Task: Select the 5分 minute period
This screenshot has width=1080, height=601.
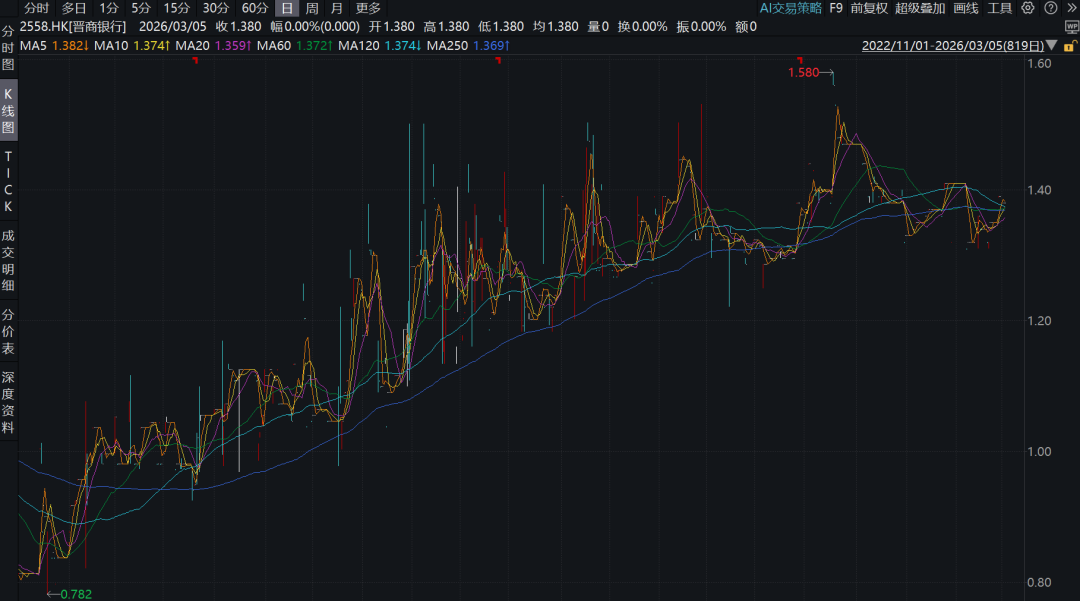Action: 141,8
